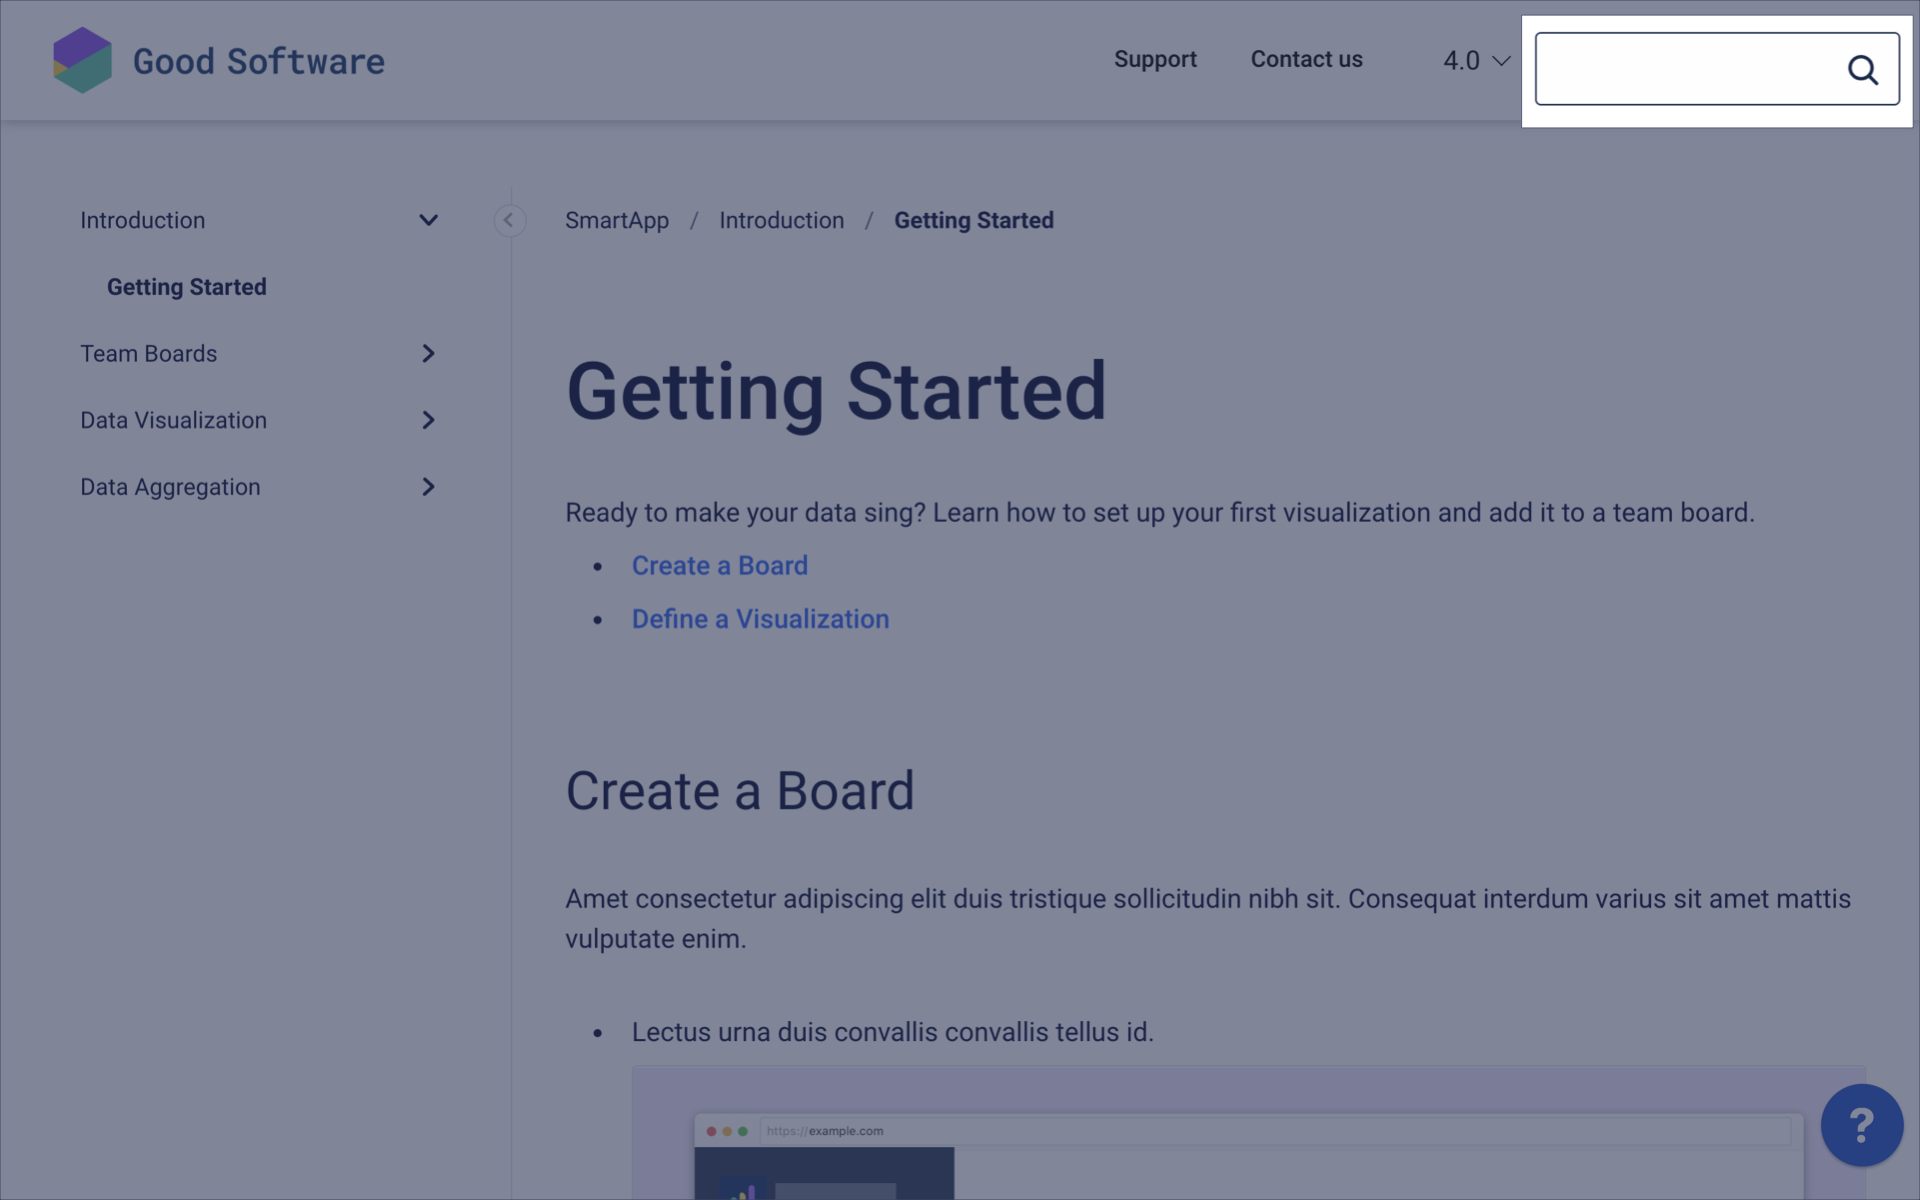Select Getting Started in the sidebar
This screenshot has height=1200, width=1920.
click(x=187, y=287)
